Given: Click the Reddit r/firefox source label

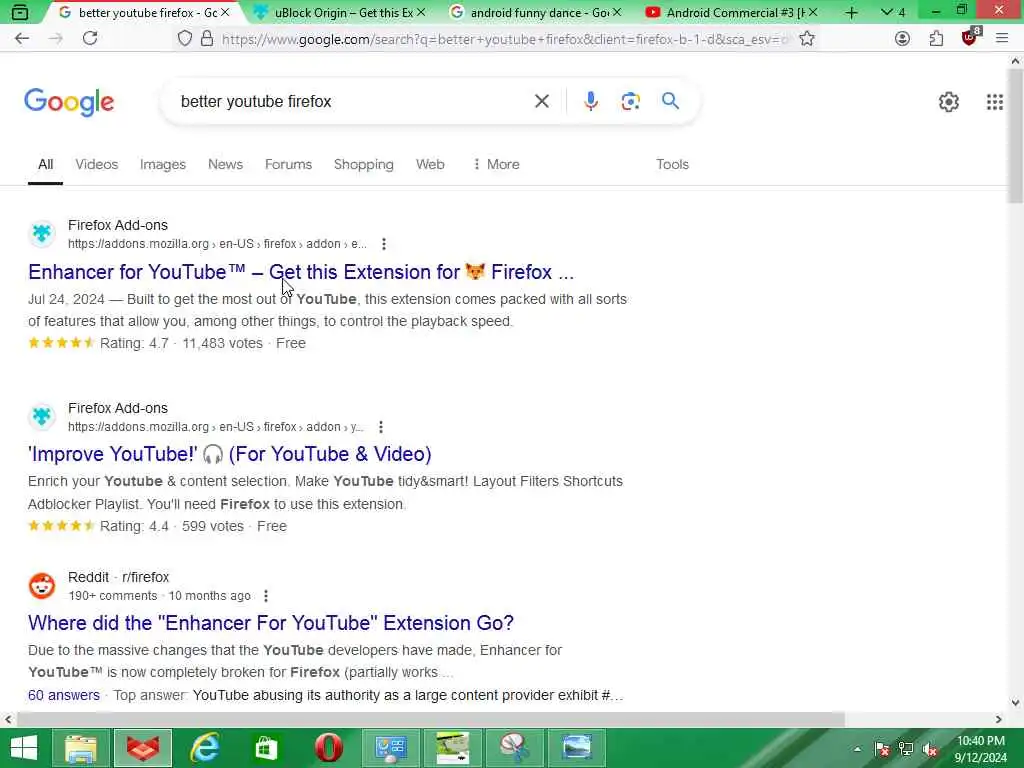Looking at the screenshot, I should [118, 577].
